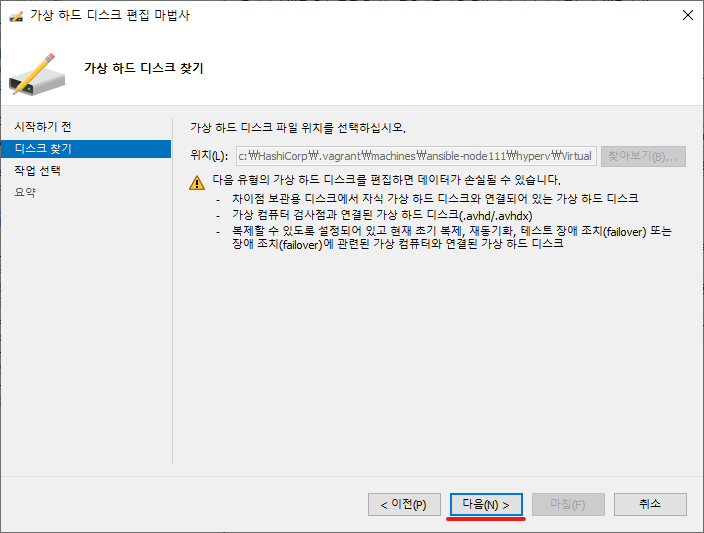Select the 디스크 찾기 wizard step
The image size is (704, 533).
pyautogui.click(x=86, y=149)
